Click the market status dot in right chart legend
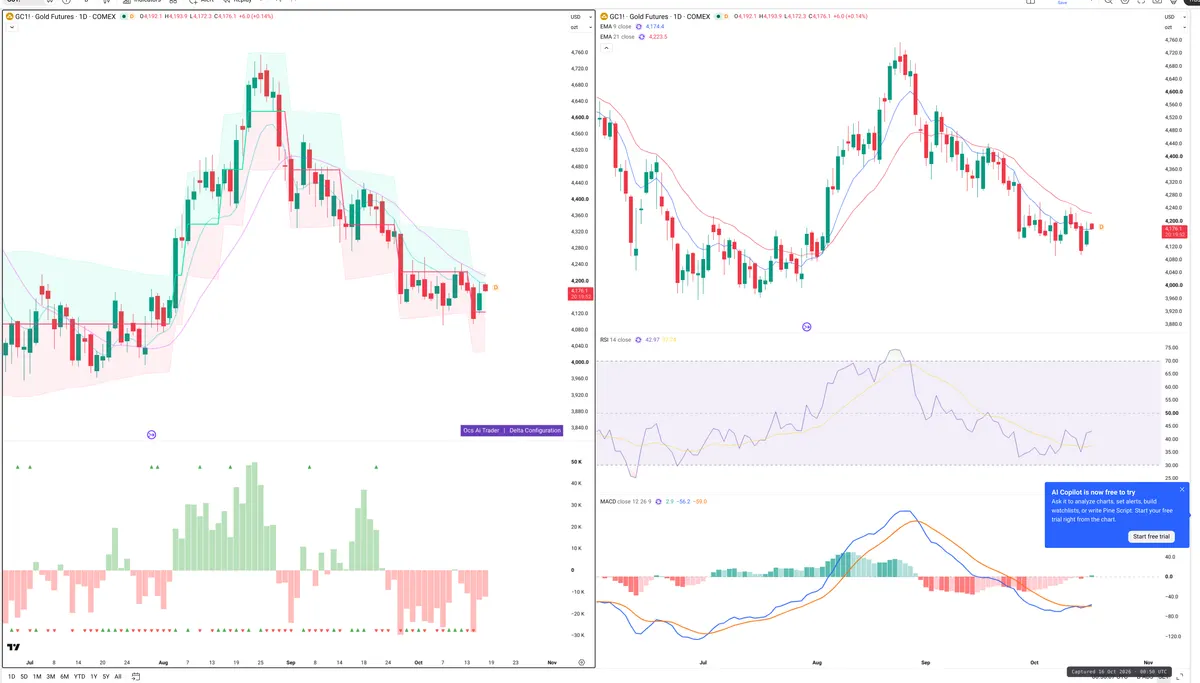Screen dimensions: 1200x683 pyautogui.click(x=717, y=16)
